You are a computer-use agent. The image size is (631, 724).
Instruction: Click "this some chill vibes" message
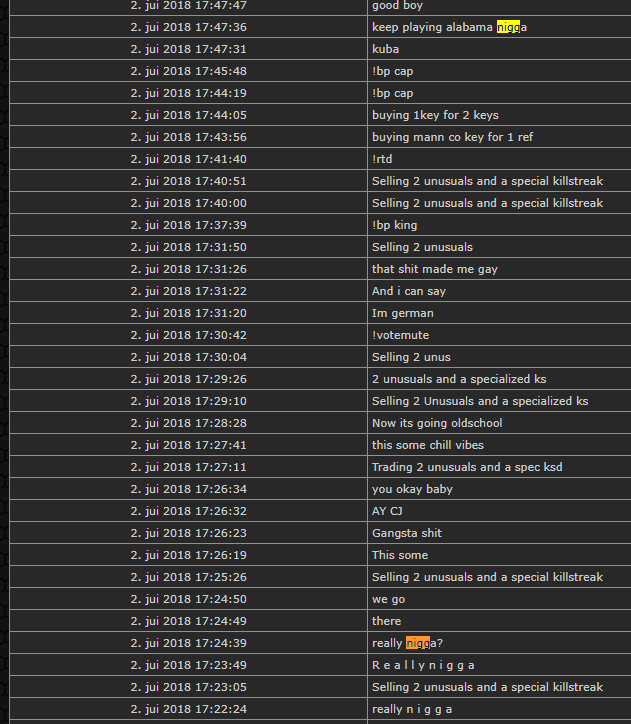[427, 445]
